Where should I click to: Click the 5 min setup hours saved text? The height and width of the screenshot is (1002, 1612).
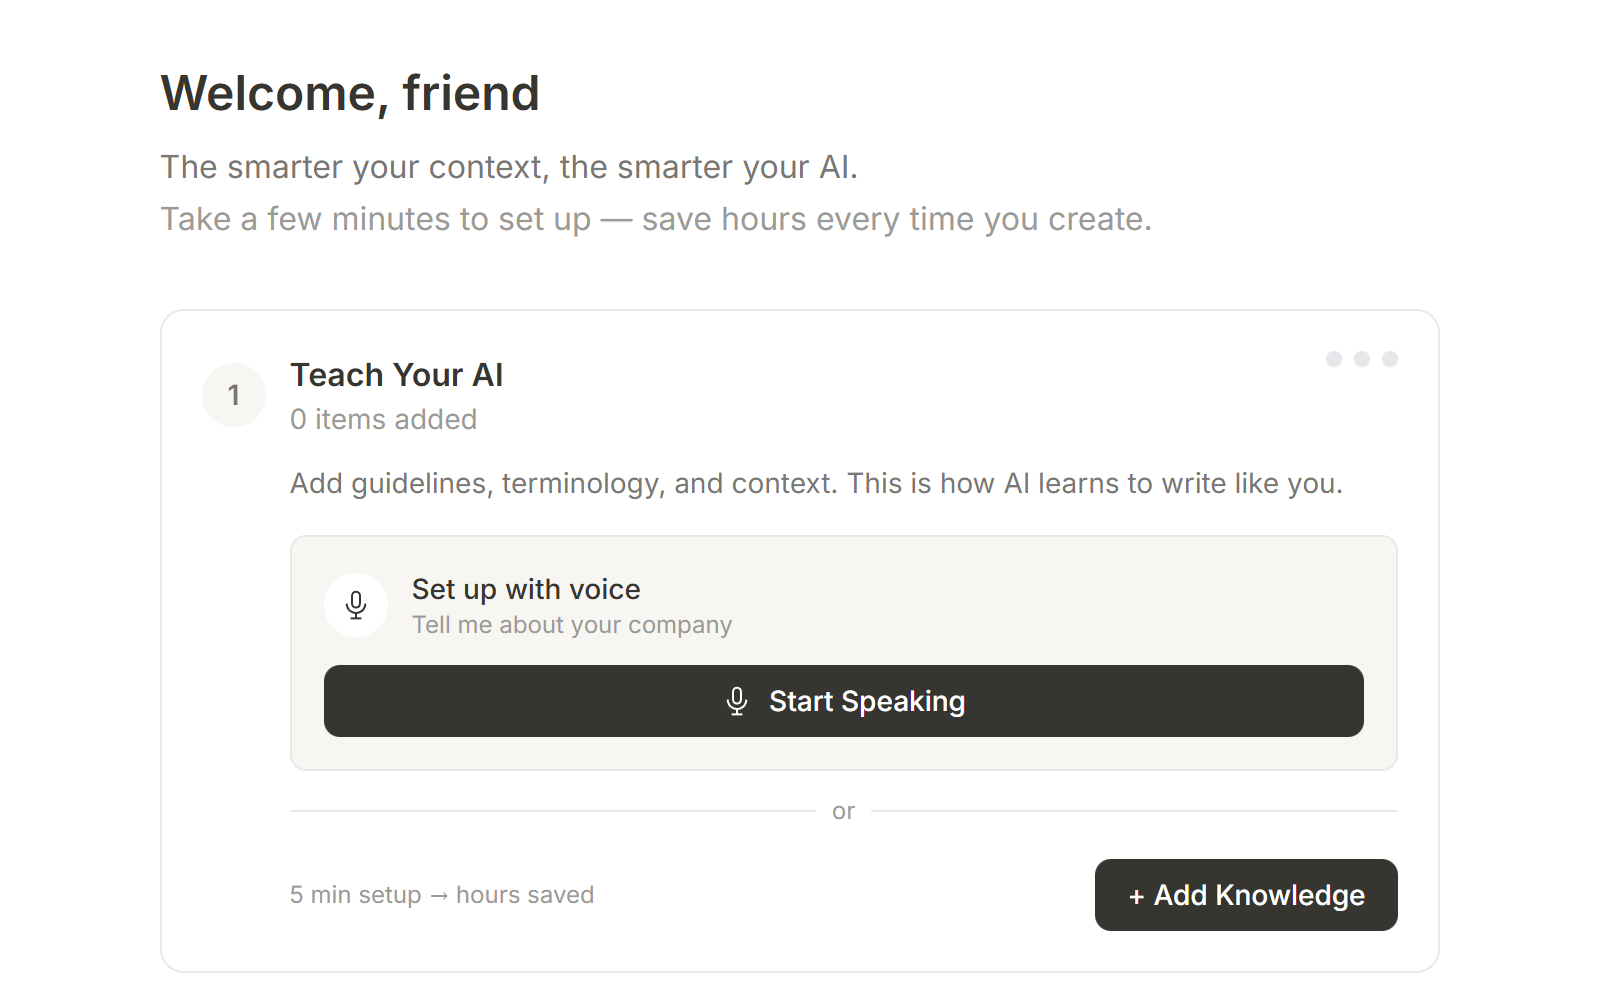pos(441,894)
